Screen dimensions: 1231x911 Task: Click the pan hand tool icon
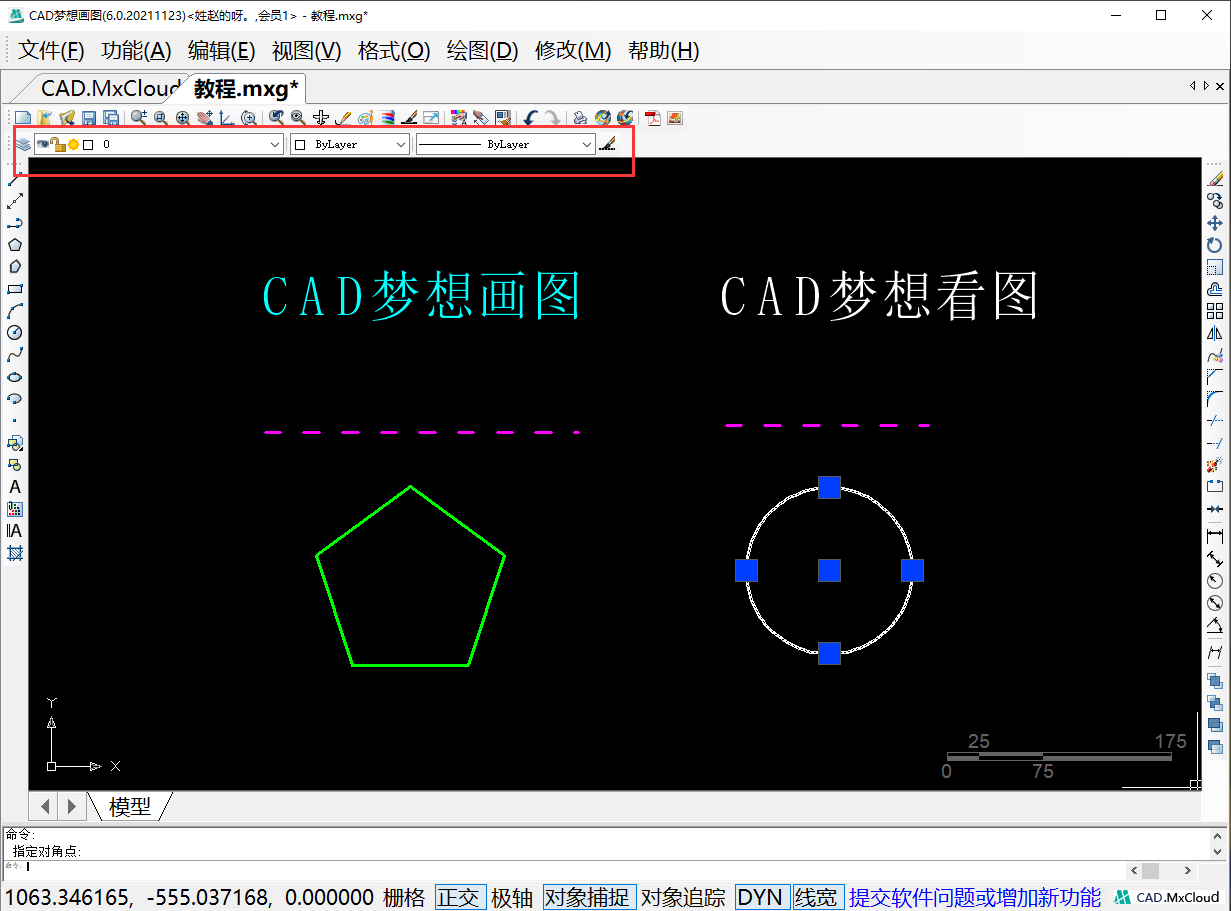pyautogui.click(x=205, y=118)
